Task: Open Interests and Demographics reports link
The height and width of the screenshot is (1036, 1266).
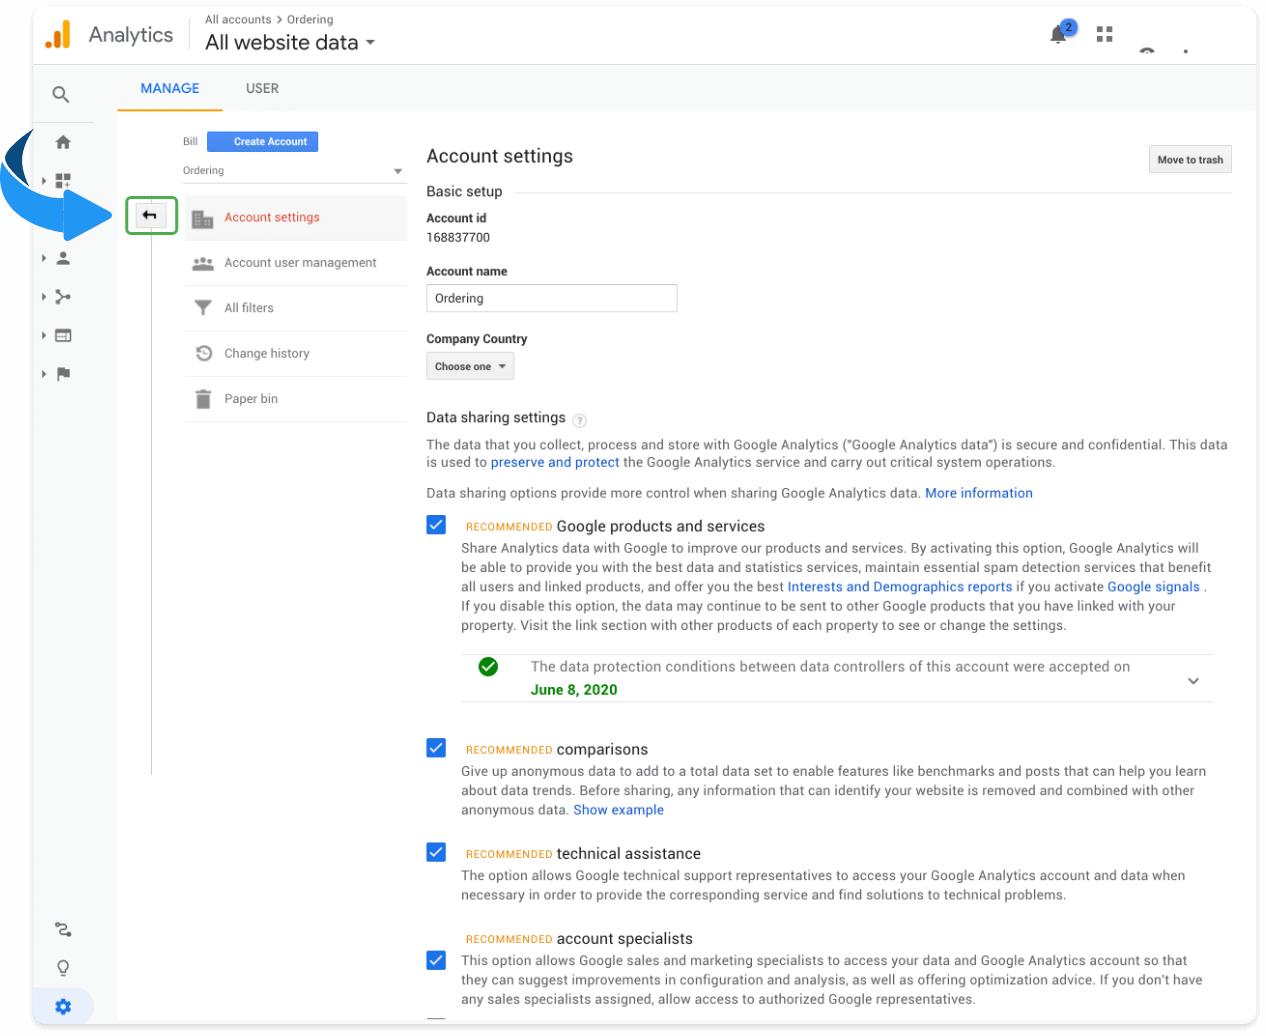Action: point(900,588)
